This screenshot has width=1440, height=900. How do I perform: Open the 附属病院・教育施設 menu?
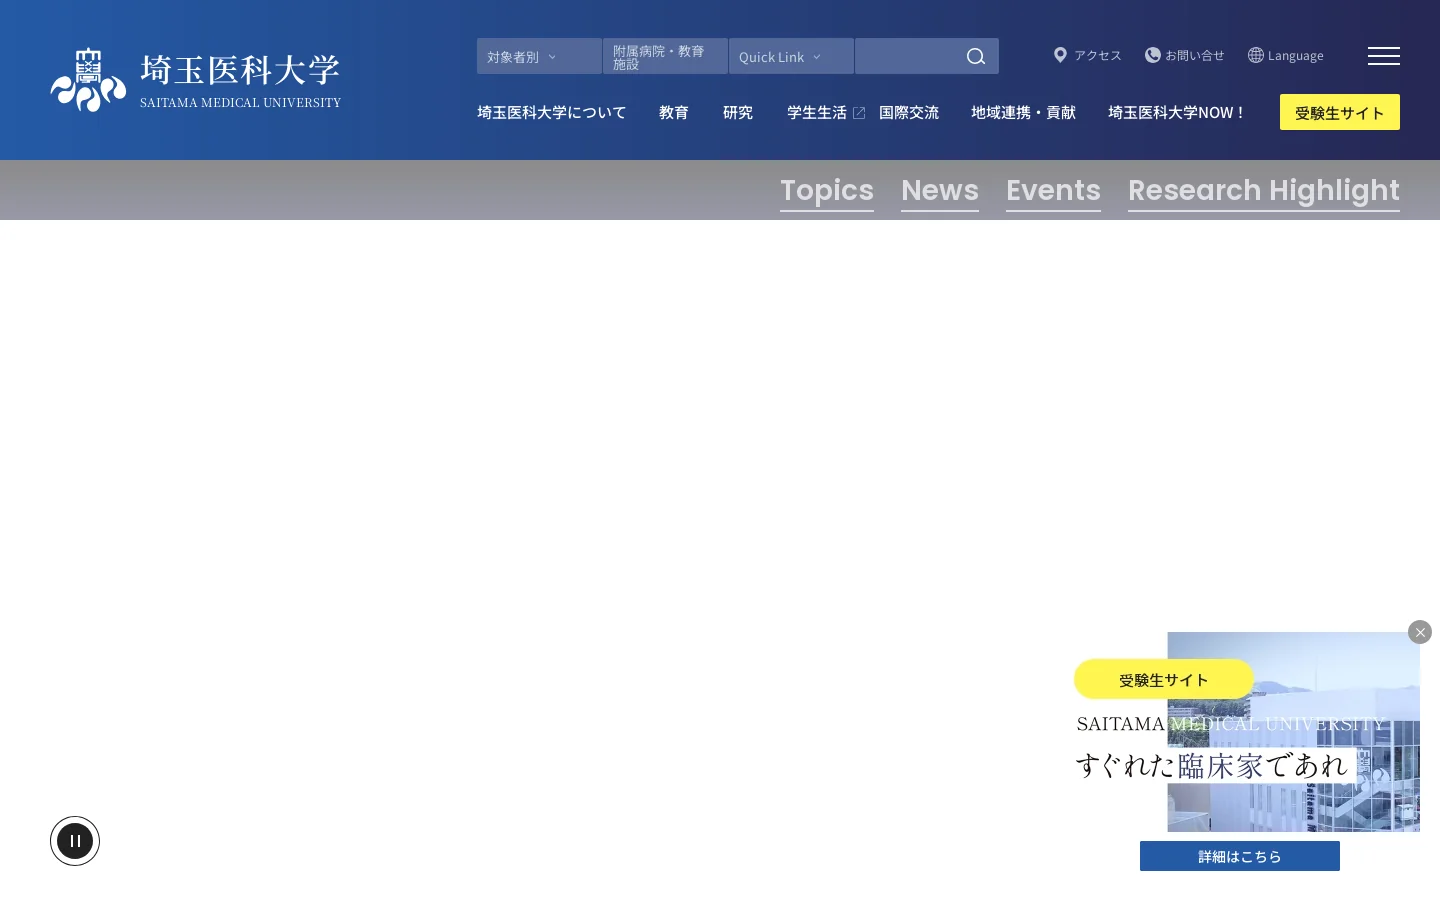[665, 56]
